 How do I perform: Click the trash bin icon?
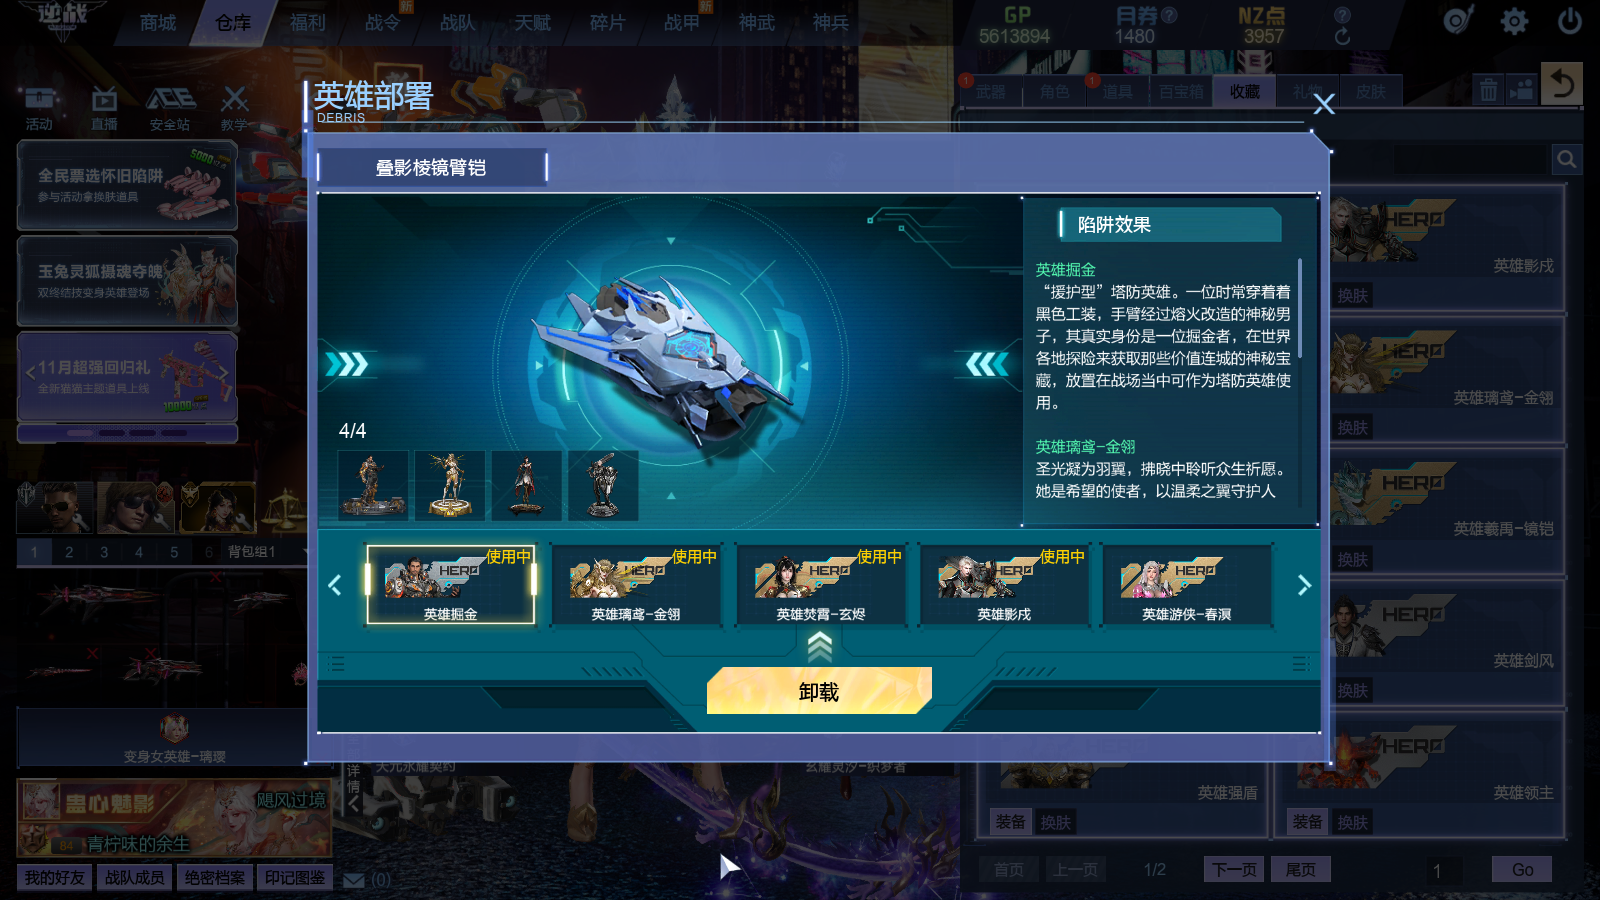tap(1489, 90)
